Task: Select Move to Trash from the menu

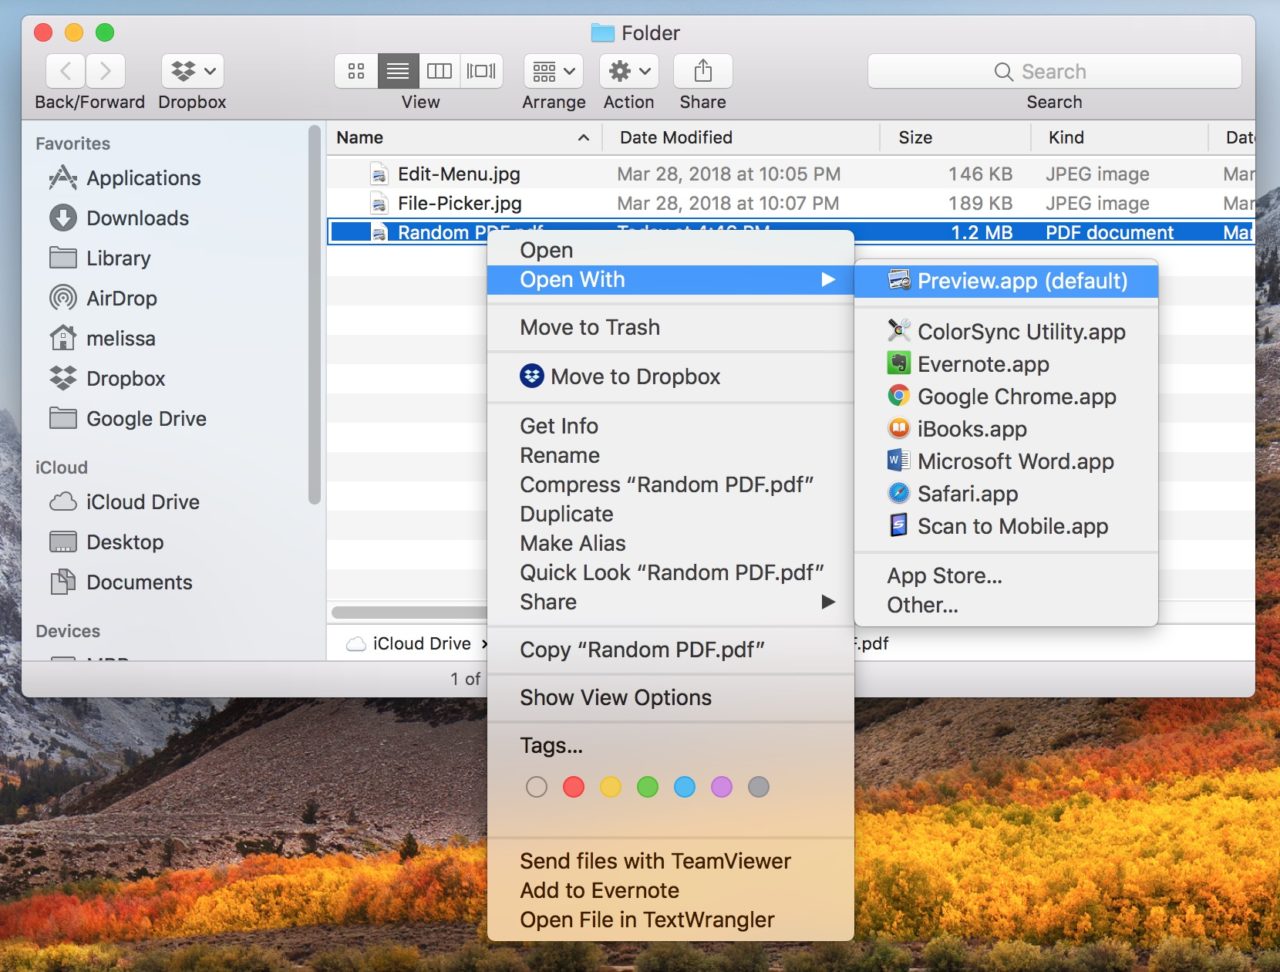Action: tap(589, 327)
